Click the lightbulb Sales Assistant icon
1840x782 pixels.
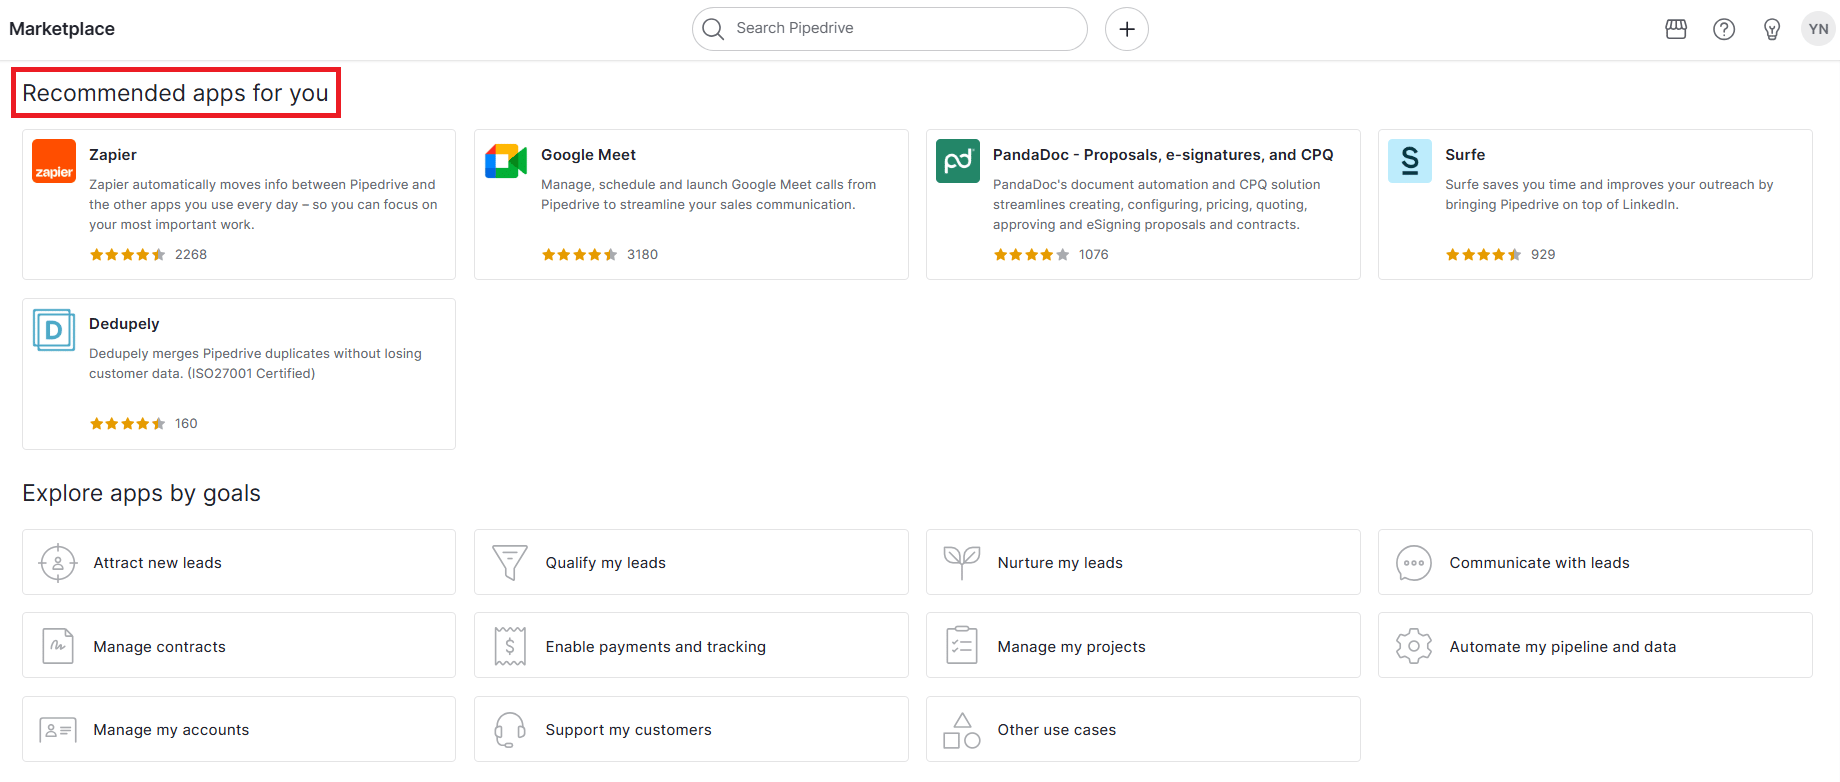(x=1772, y=29)
